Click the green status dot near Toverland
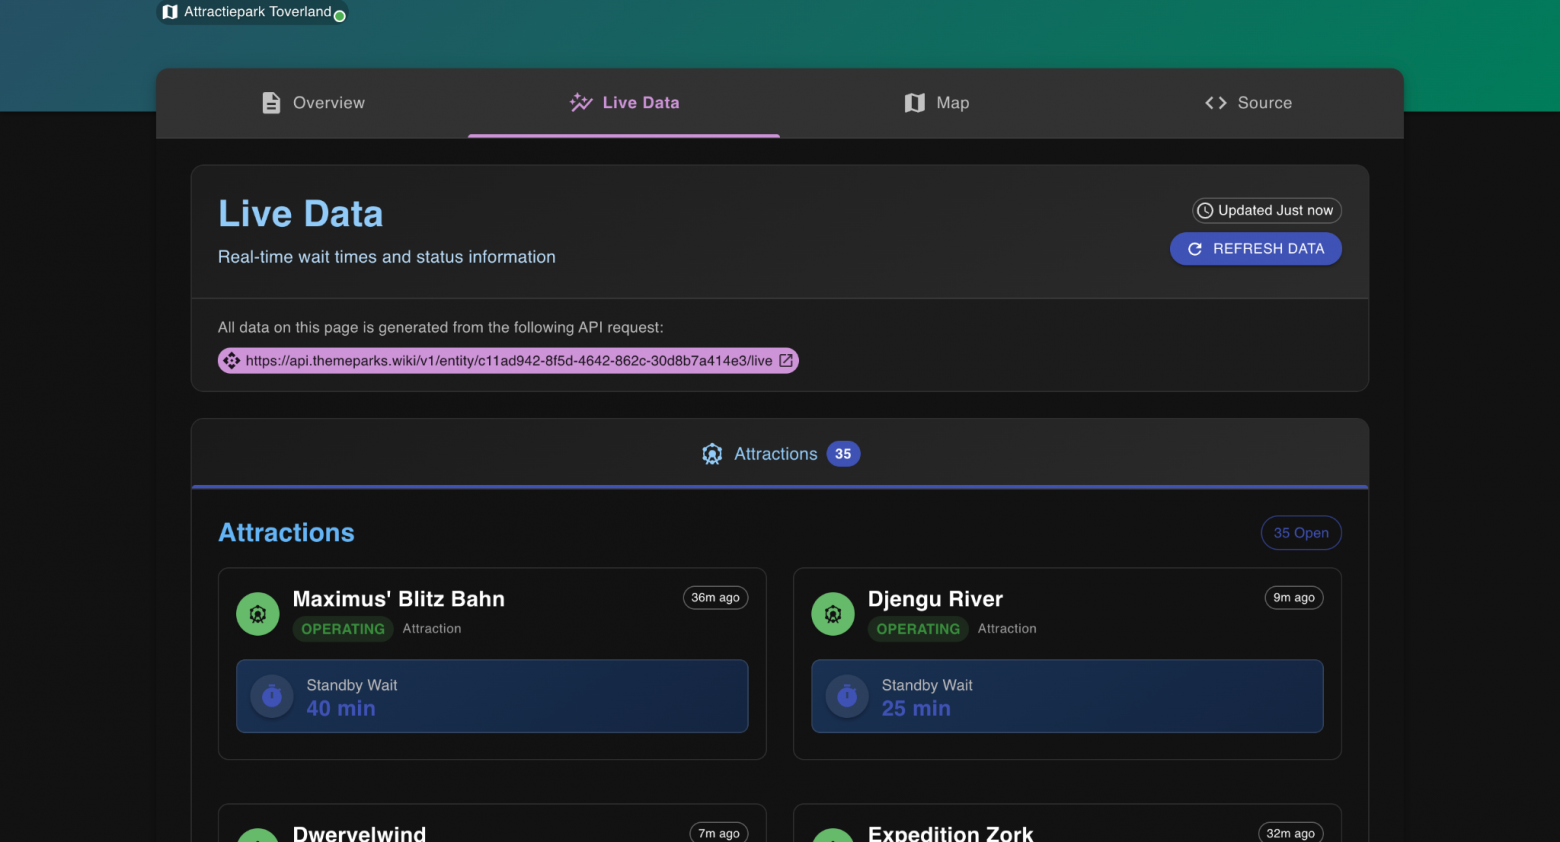Image resolution: width=1560 pixels, height=842 pixels. coord(339,16)
